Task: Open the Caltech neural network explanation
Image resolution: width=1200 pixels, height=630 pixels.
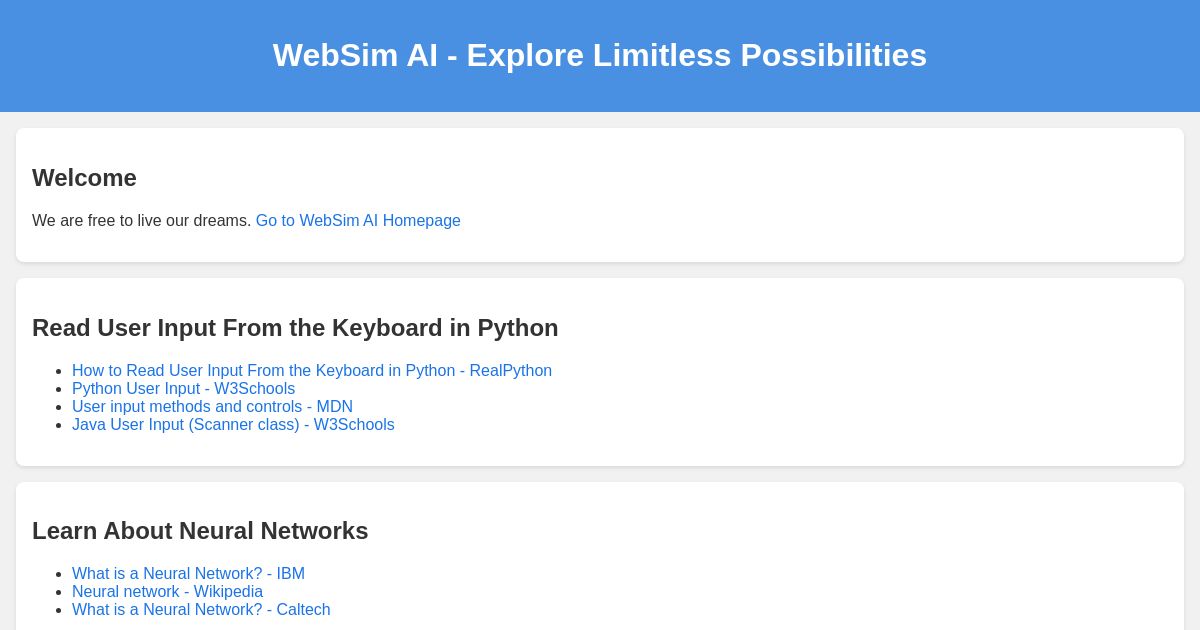Action: pyautogui.click(x=201, y=609)
